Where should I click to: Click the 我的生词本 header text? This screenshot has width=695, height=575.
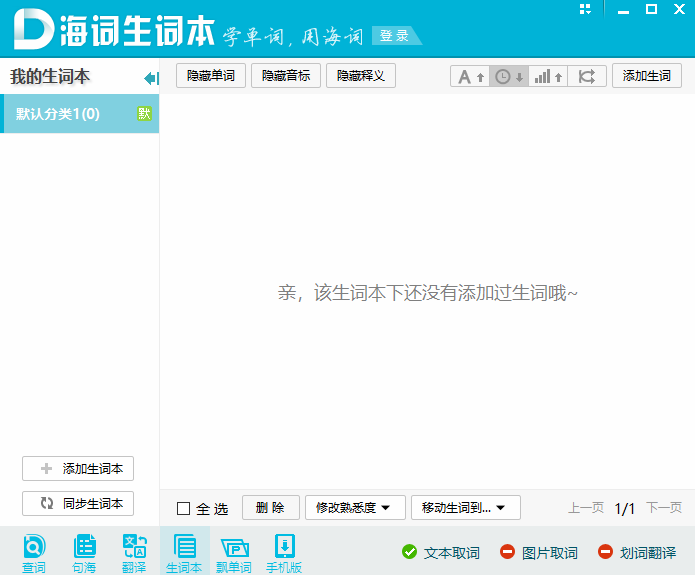click(x=50, y=77)
